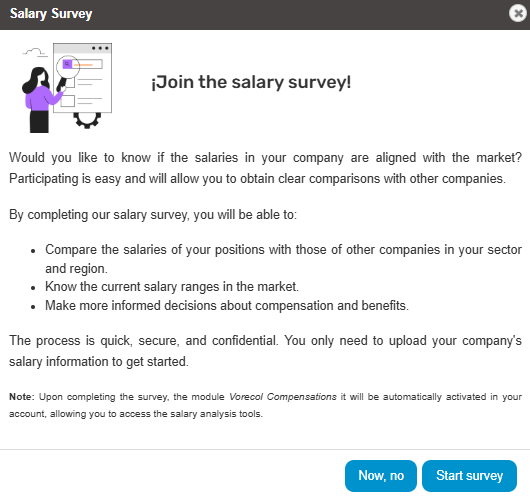Decline with the "Now, no" button
This screenshot has width=530, height=498.
click(381, 475)
